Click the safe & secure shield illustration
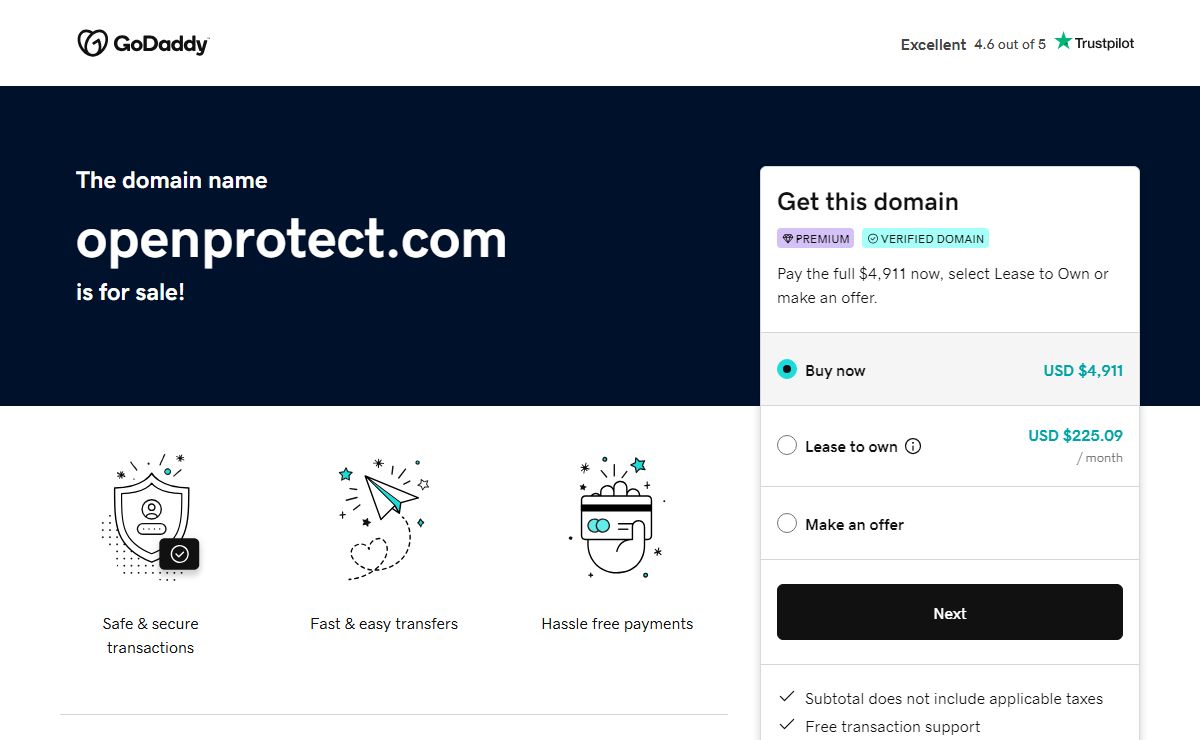This screenshot has height=740, width=1200. [152, 516]
